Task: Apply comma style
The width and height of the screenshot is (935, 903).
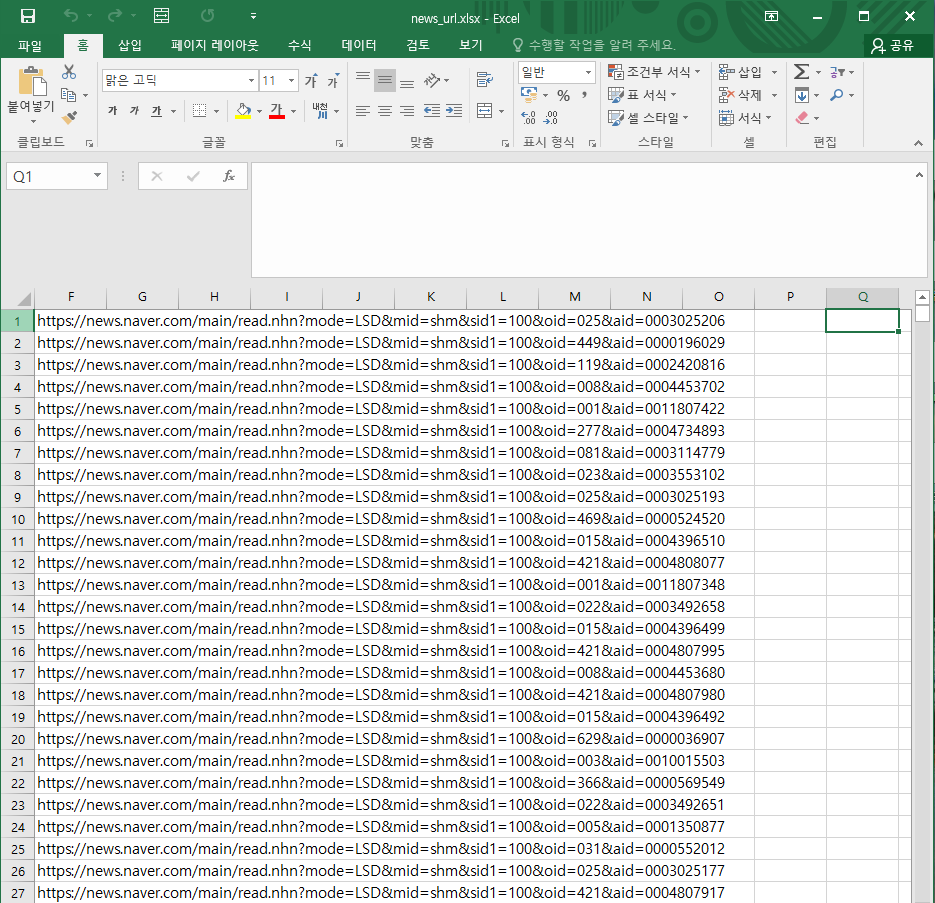Action: click(584, 95)
